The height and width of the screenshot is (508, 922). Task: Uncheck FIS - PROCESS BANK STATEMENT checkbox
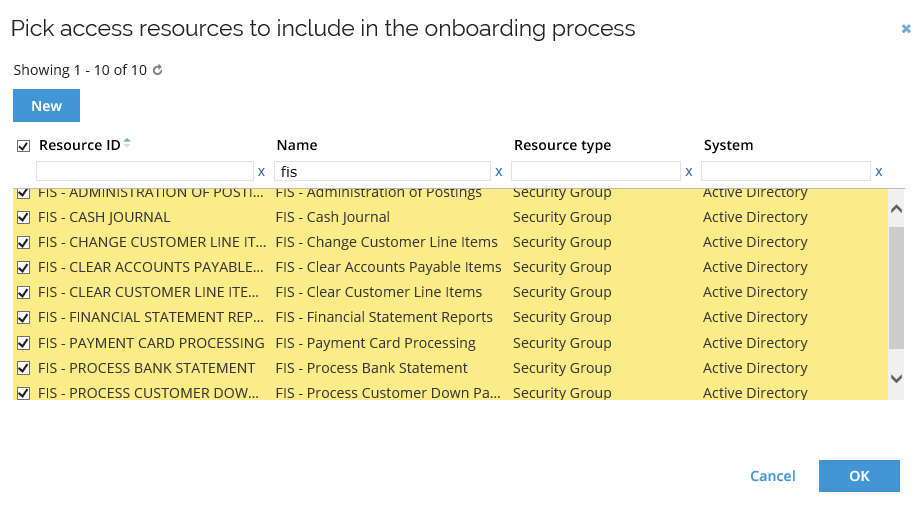coord(23,368)
